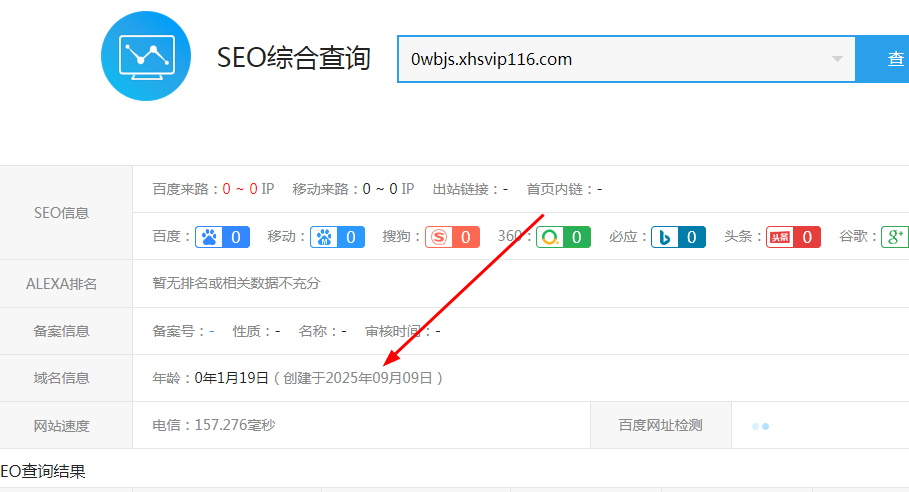Click the Baidu paw index badge
The image size is (909, 492).
[222, 237]
